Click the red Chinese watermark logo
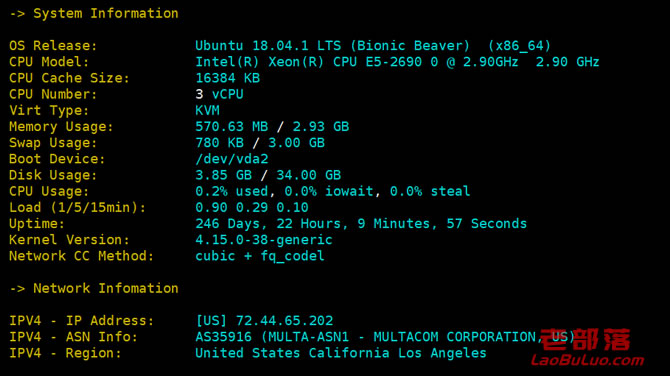670x376 pixels. tap(585, 340)
